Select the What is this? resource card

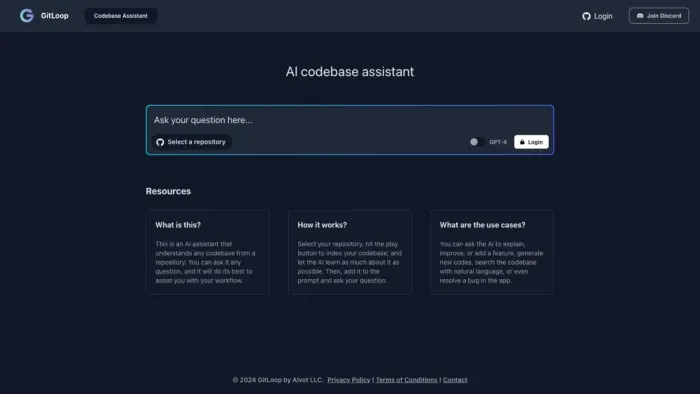[x=208, y=252]
